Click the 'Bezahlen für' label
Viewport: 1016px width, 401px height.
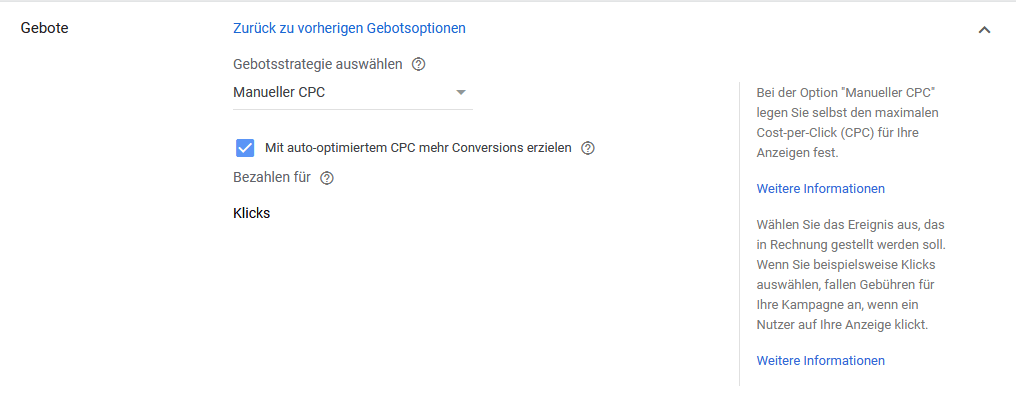(272, 178)
